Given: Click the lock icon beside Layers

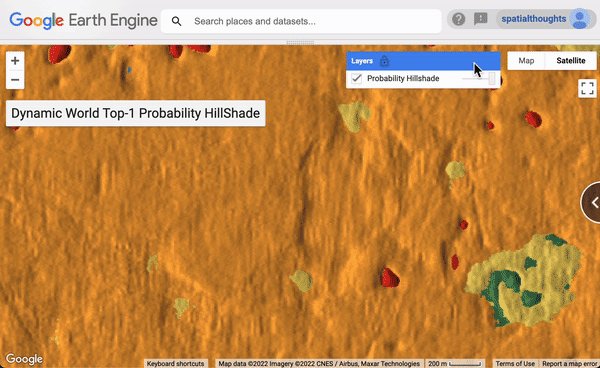Looking at the screenshot, I should (384, 61).
